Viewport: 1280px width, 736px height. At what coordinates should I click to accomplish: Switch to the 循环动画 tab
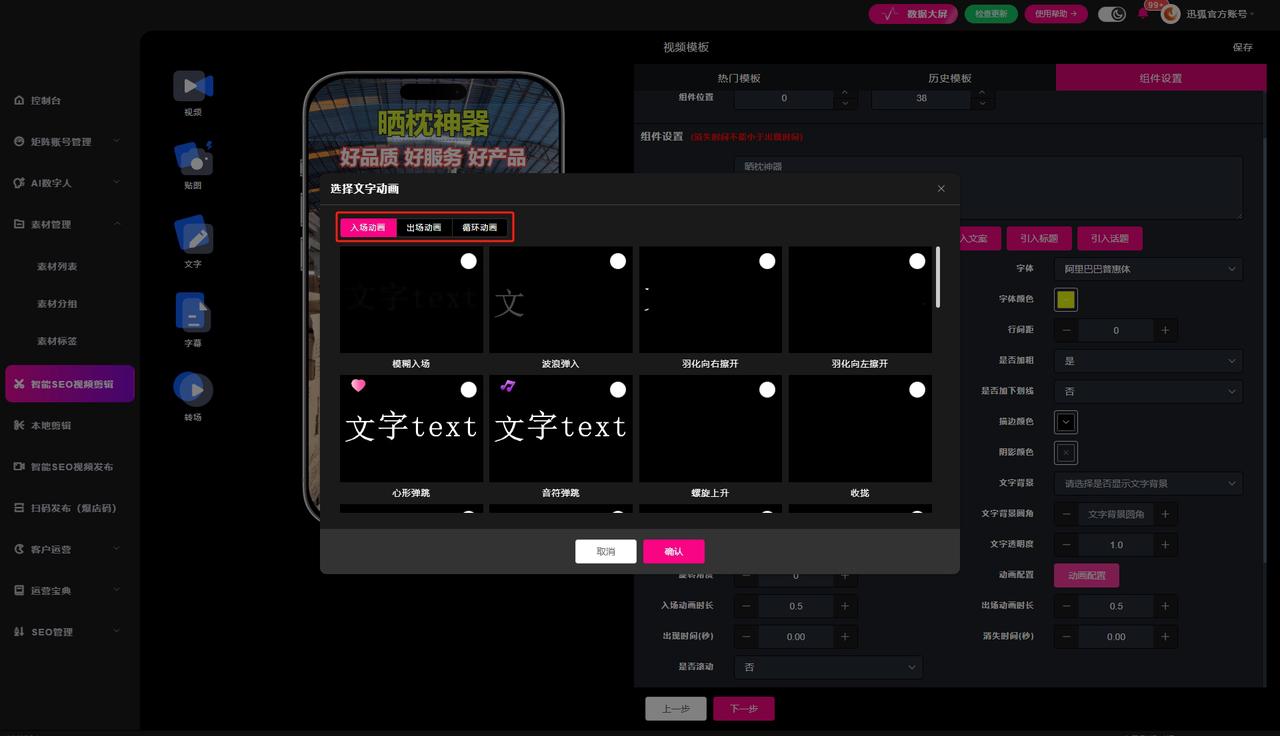pos(480,228)
